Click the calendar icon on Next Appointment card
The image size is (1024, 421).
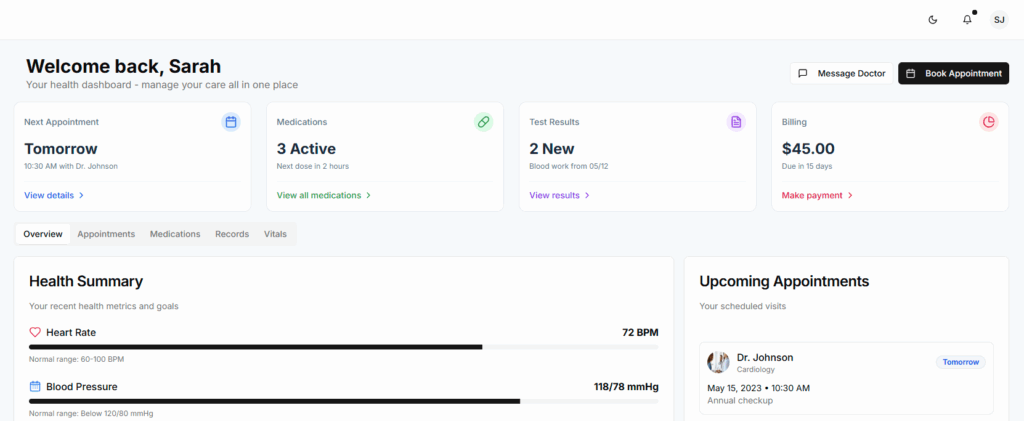(x=231, y=122)
